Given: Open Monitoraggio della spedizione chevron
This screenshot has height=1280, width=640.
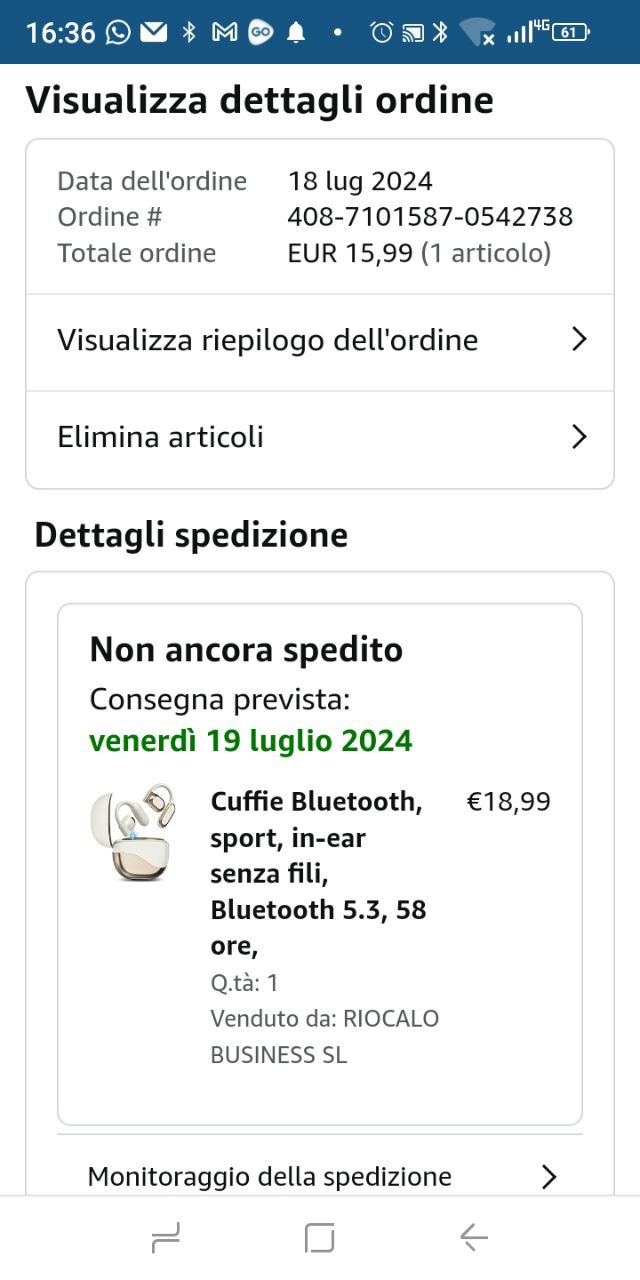Looking at the screenshot, I should pos(548,1176).
